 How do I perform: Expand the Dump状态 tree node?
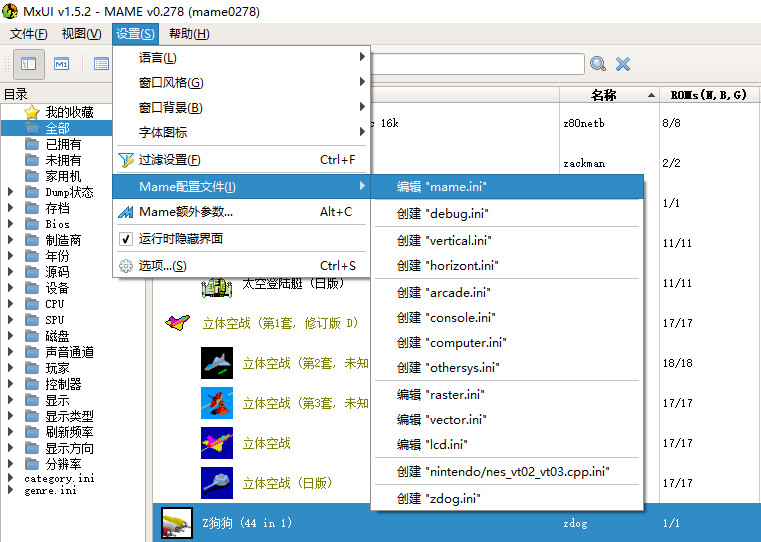(x=11, y=192)
